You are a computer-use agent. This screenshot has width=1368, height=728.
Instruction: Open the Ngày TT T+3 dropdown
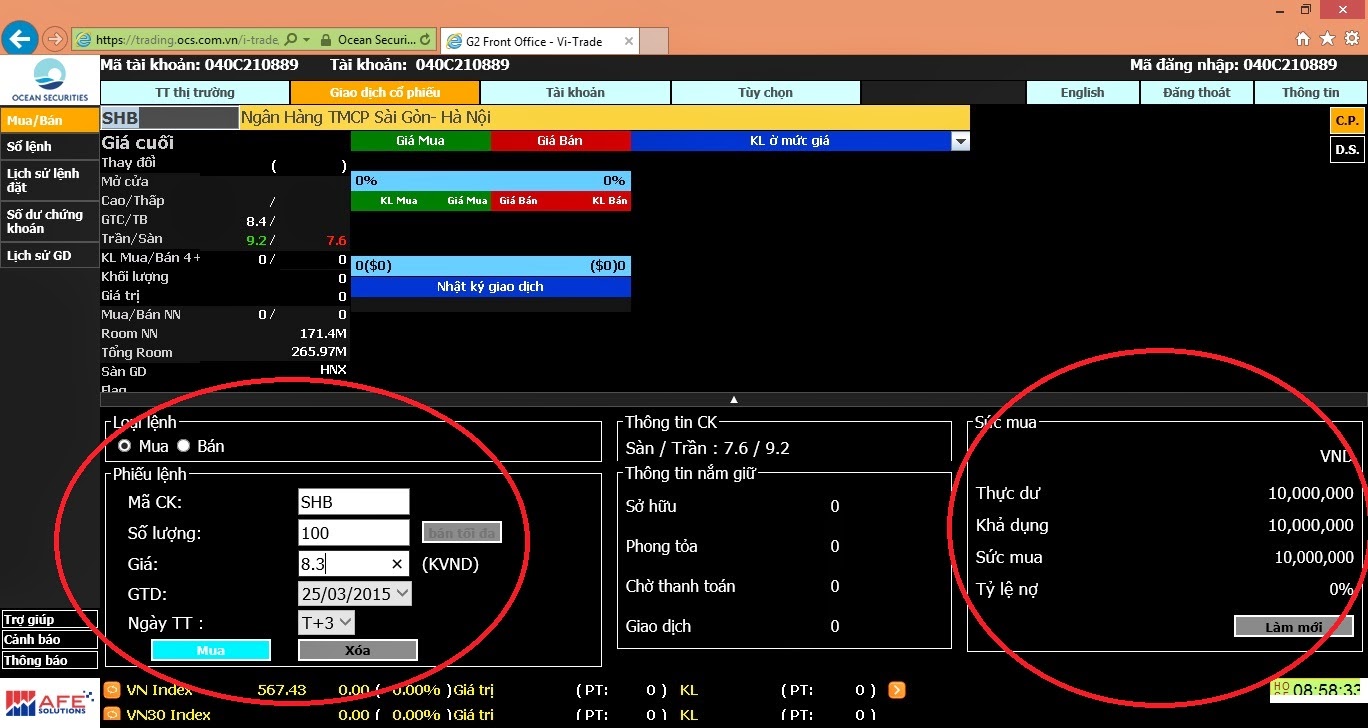pos(345,623)
